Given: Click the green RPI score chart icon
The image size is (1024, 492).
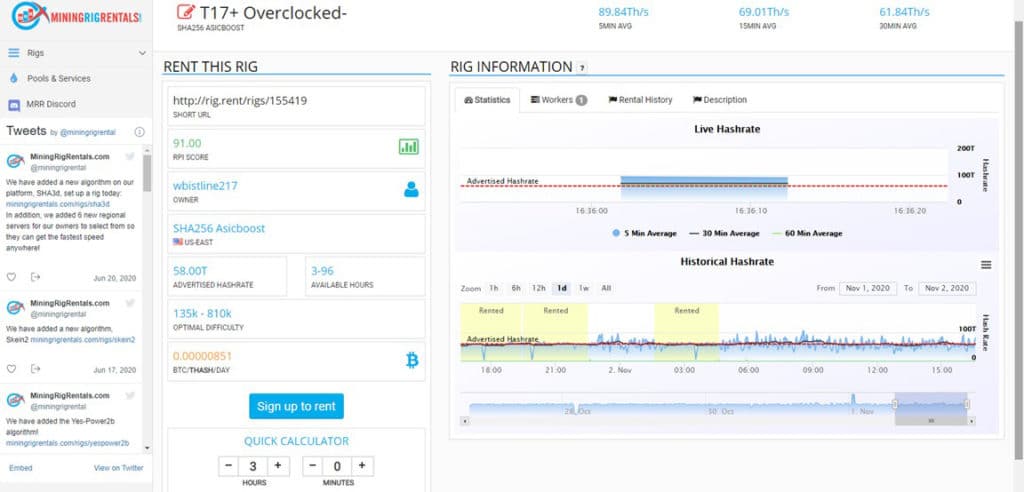Looking at the screenshot, I should point(409,147).
